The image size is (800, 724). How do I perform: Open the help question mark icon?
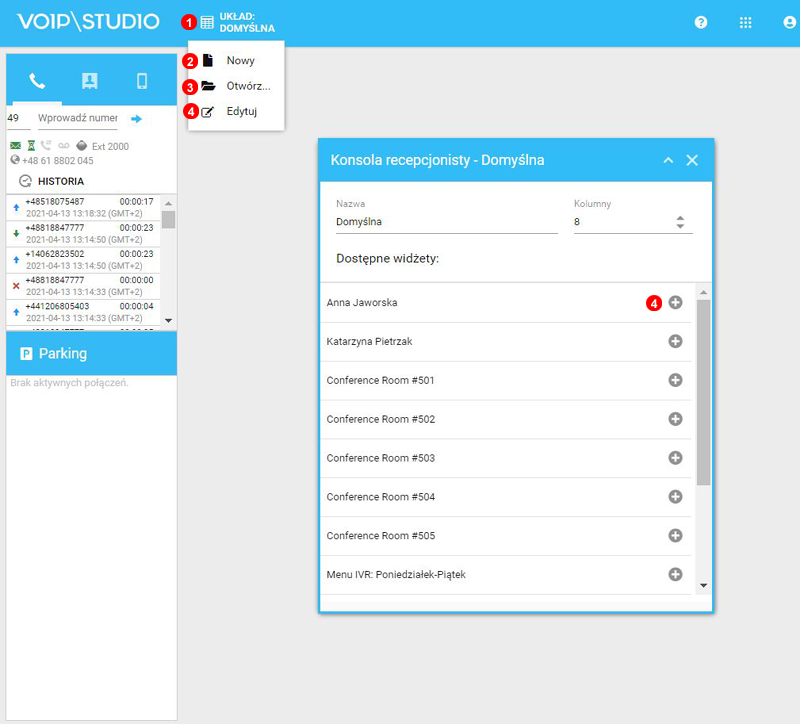coord(701,22)
